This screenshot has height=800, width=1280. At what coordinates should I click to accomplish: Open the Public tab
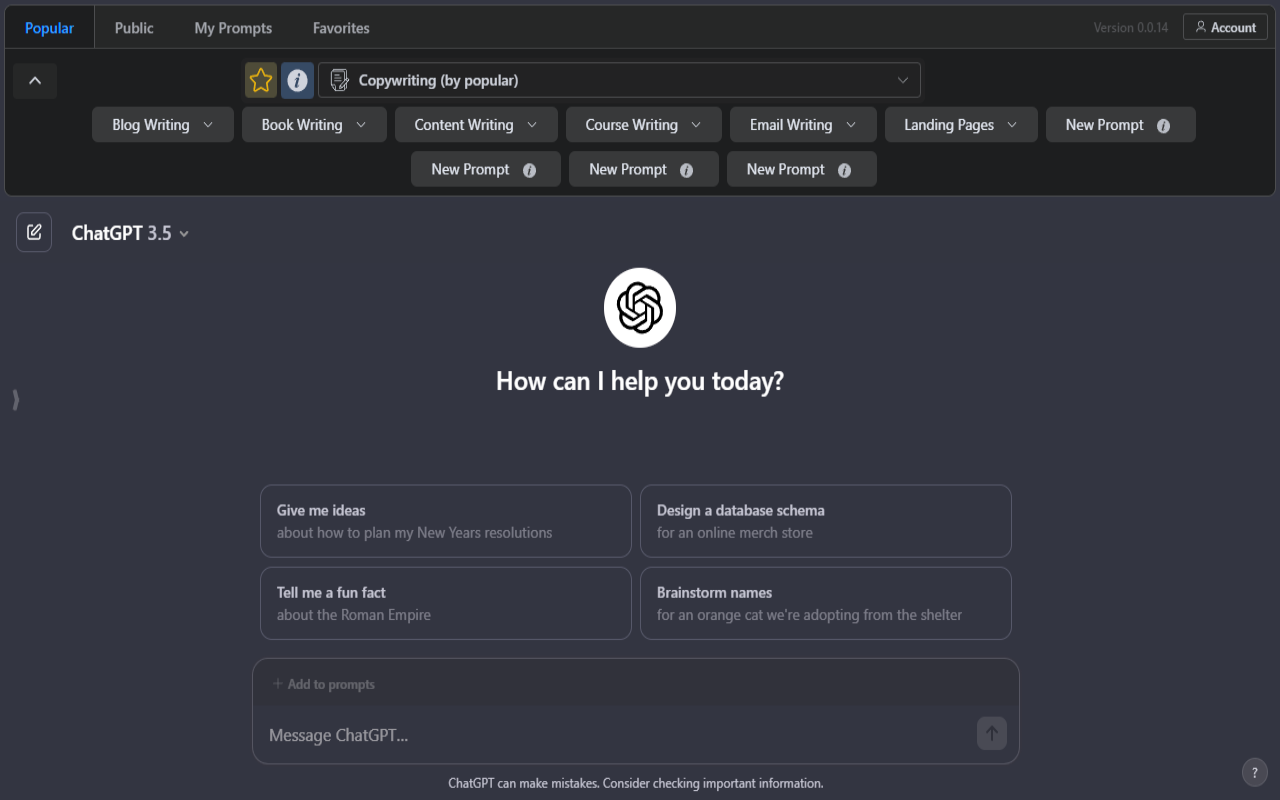point(134,28)
